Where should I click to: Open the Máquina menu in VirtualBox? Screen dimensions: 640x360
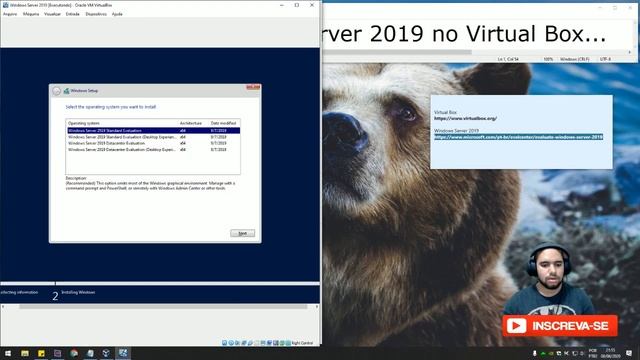click(x=31, y=14)
